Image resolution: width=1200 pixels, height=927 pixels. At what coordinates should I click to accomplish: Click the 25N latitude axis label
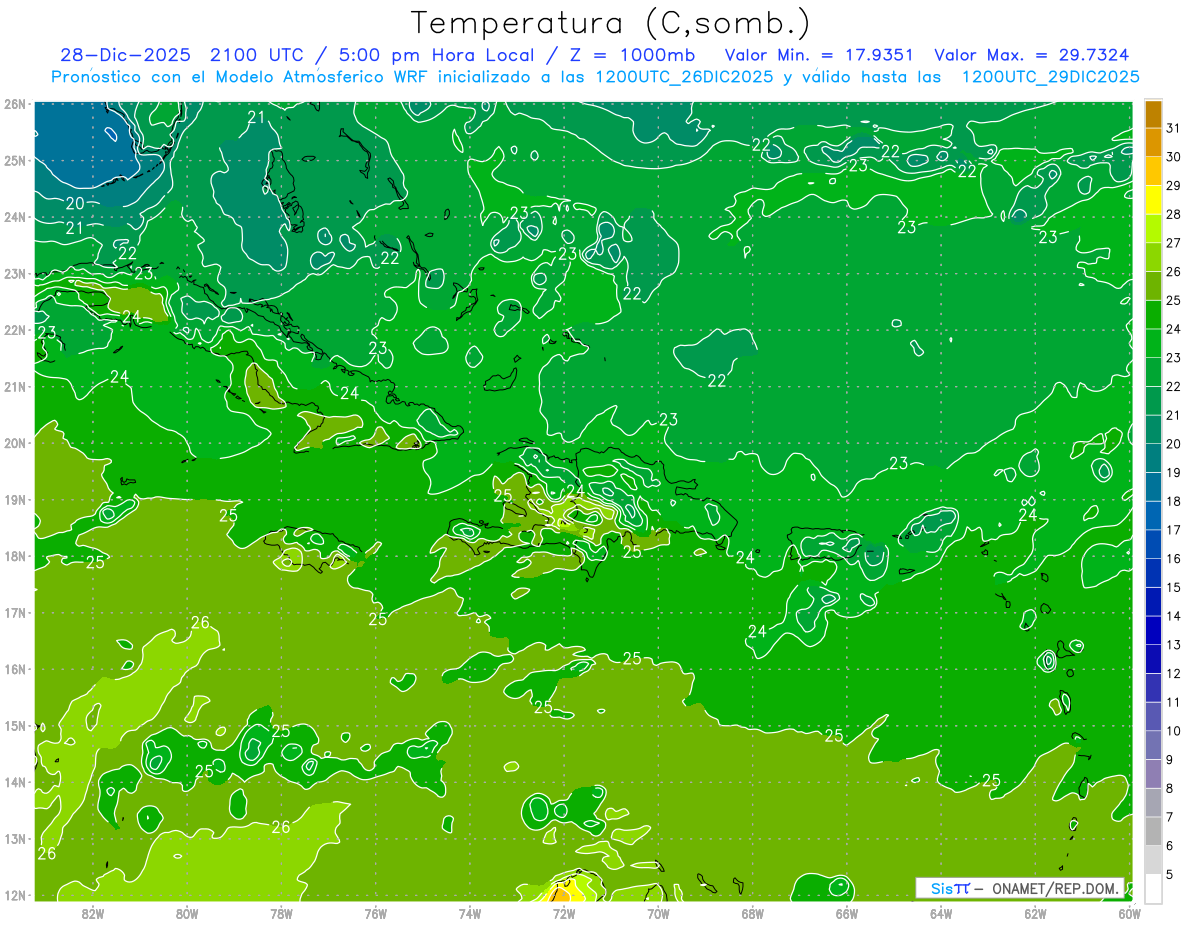15,160
